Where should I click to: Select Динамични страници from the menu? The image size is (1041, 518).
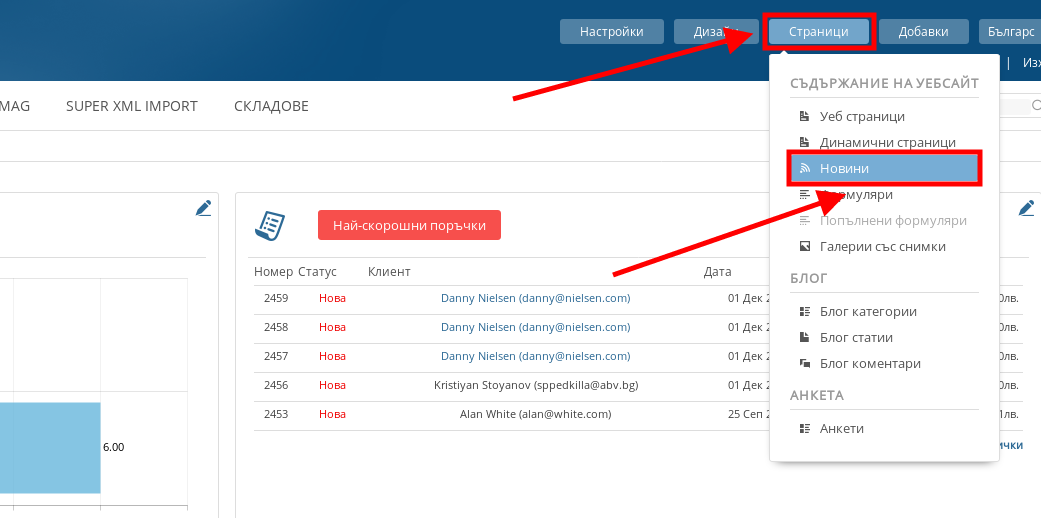[x=887, y=143]
